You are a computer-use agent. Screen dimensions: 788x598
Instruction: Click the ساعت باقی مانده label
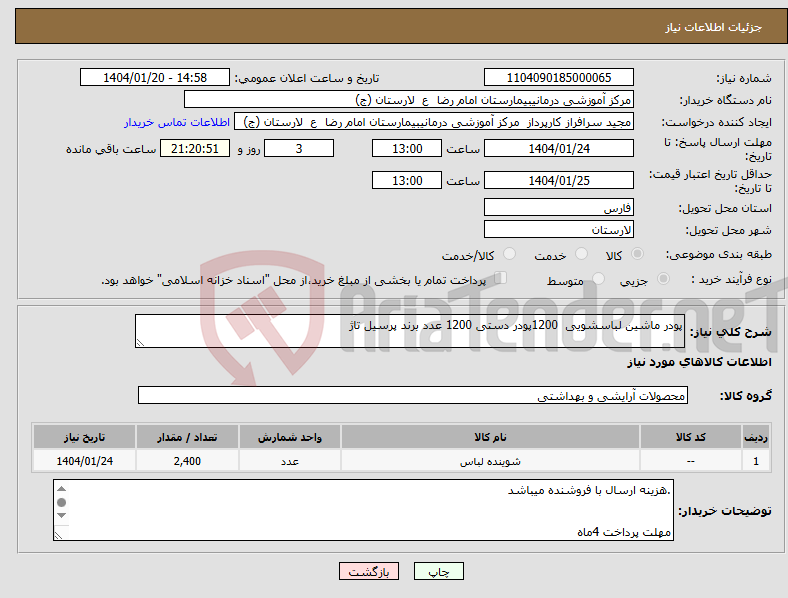[x=111, y=149]
